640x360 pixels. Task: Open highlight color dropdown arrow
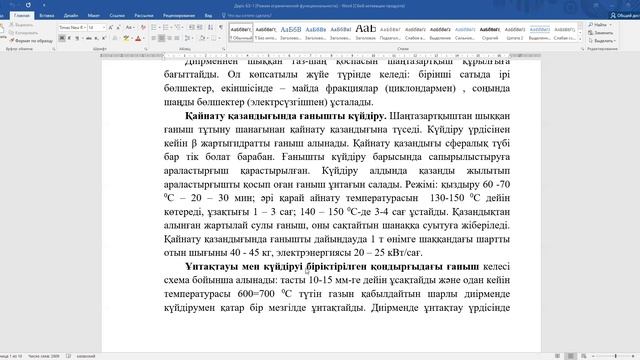[131, 38]
